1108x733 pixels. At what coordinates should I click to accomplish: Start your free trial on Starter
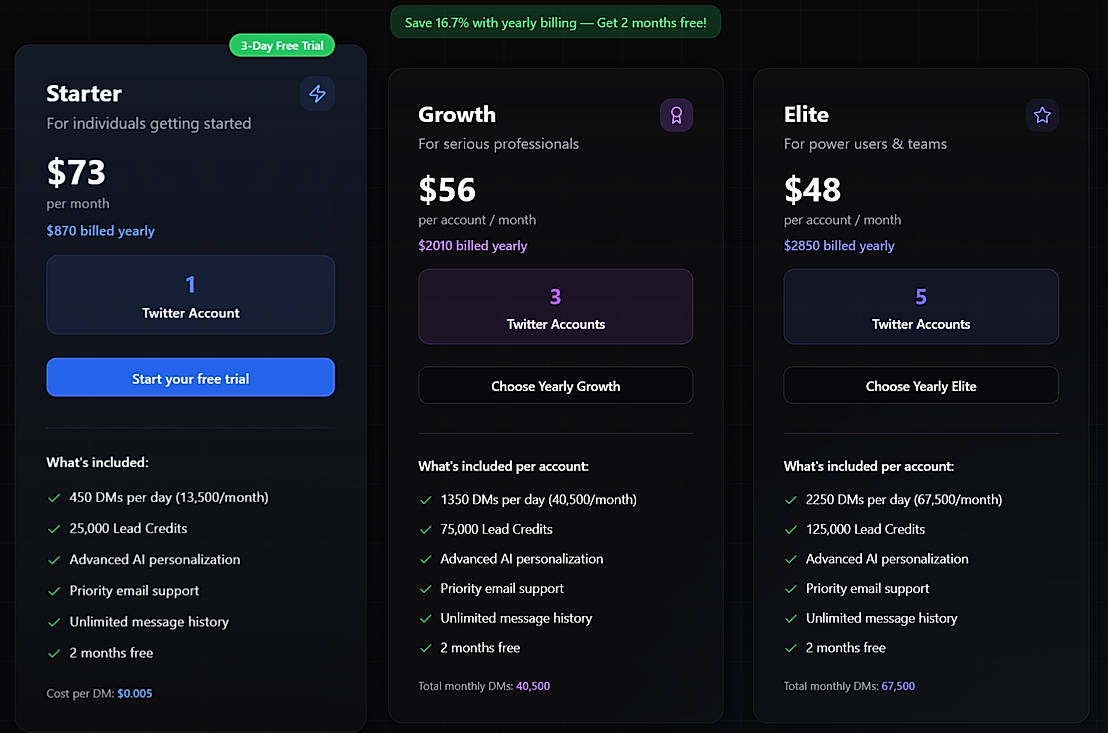[x=190, y=378]
